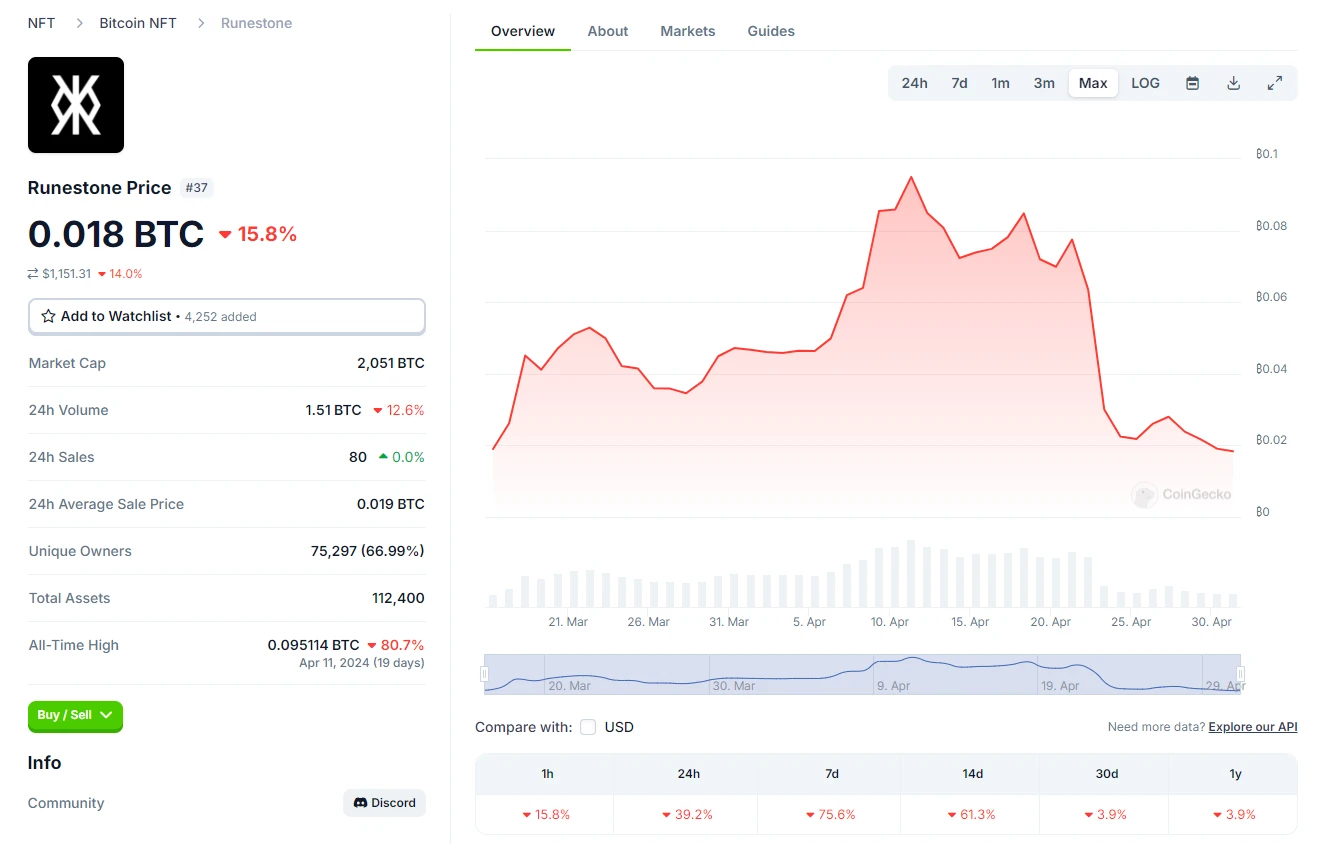Open the Guides tab
The height and width of the screenshot is (844, 1321).
(x=771, y=31)
